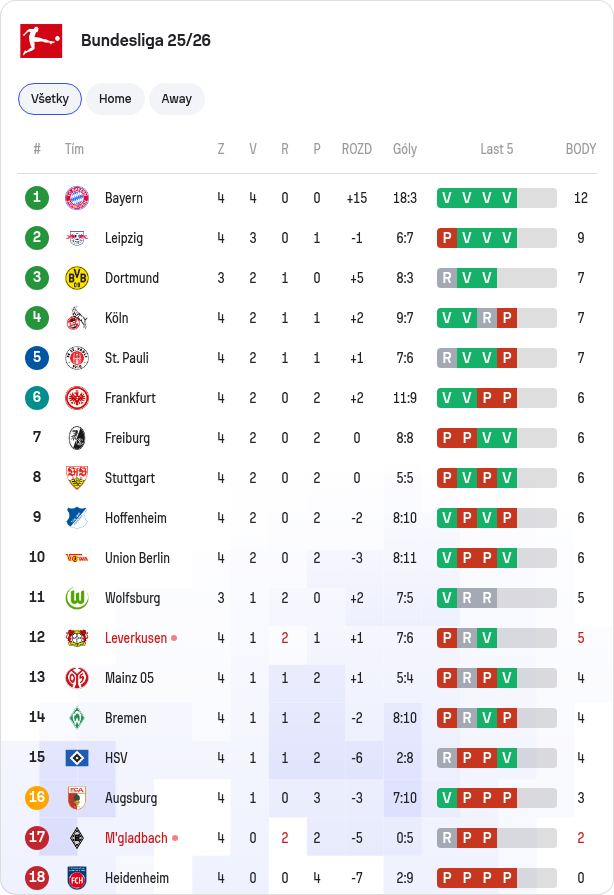Click the HSV diamond logo
614x895 pixels.
[x=77, y=758]
